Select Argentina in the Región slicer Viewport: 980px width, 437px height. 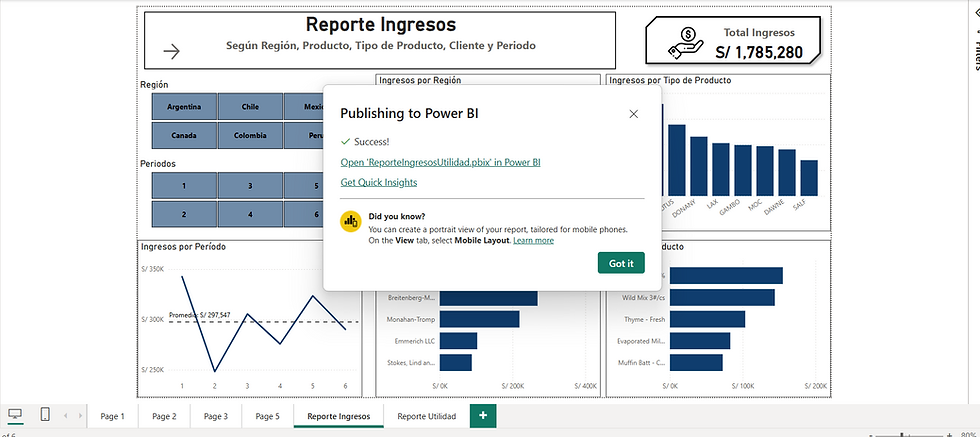tap(184, 106)
